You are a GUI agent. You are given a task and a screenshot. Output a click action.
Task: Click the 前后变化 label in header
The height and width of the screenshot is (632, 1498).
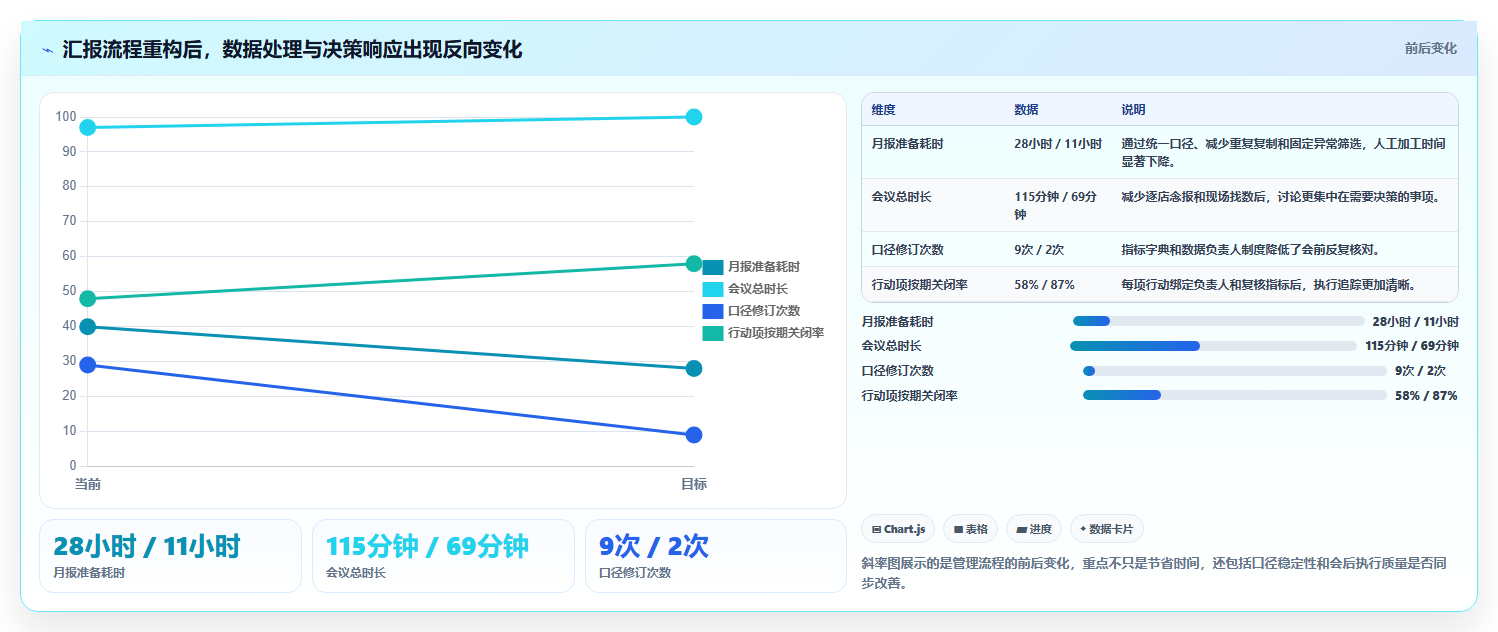tap(1430, 48)
